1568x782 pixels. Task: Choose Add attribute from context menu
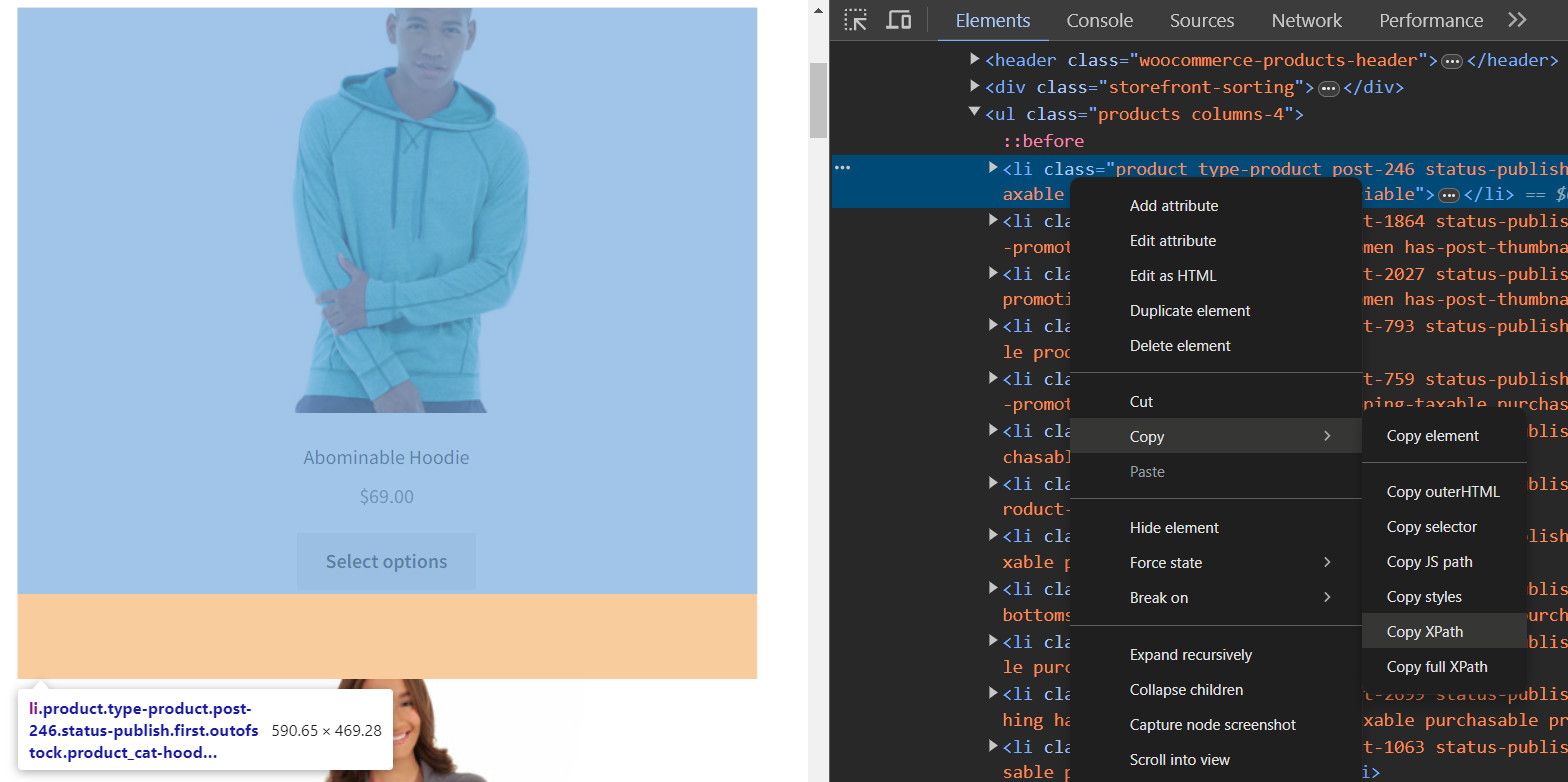[x=1216, y=206]
